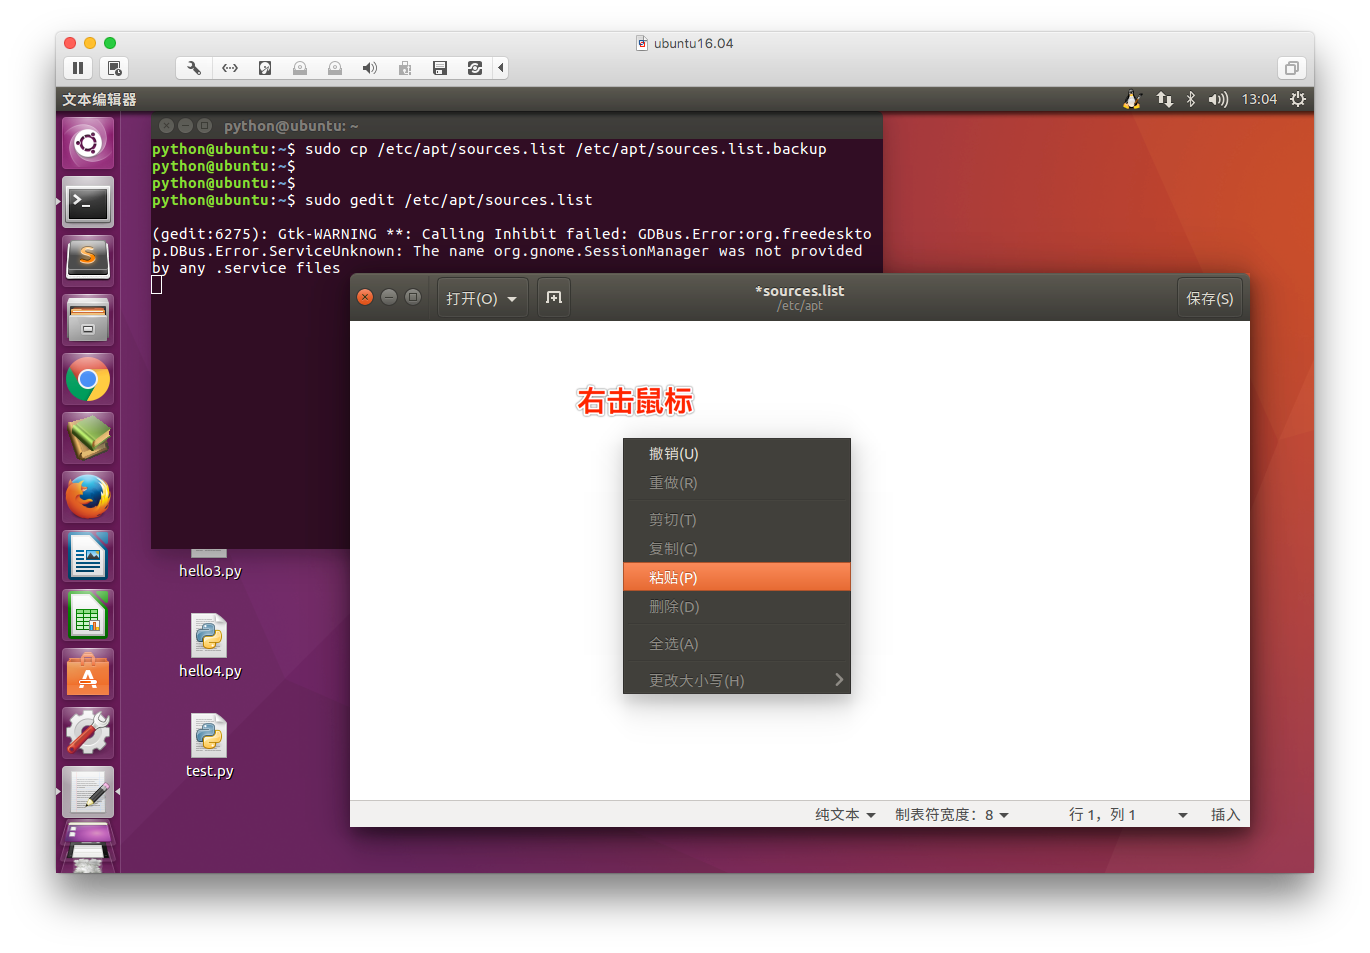This screenshot has height=953, width=1370.
Task: Click the volume indicator in top panel
Action: (x=1217, y=99)
